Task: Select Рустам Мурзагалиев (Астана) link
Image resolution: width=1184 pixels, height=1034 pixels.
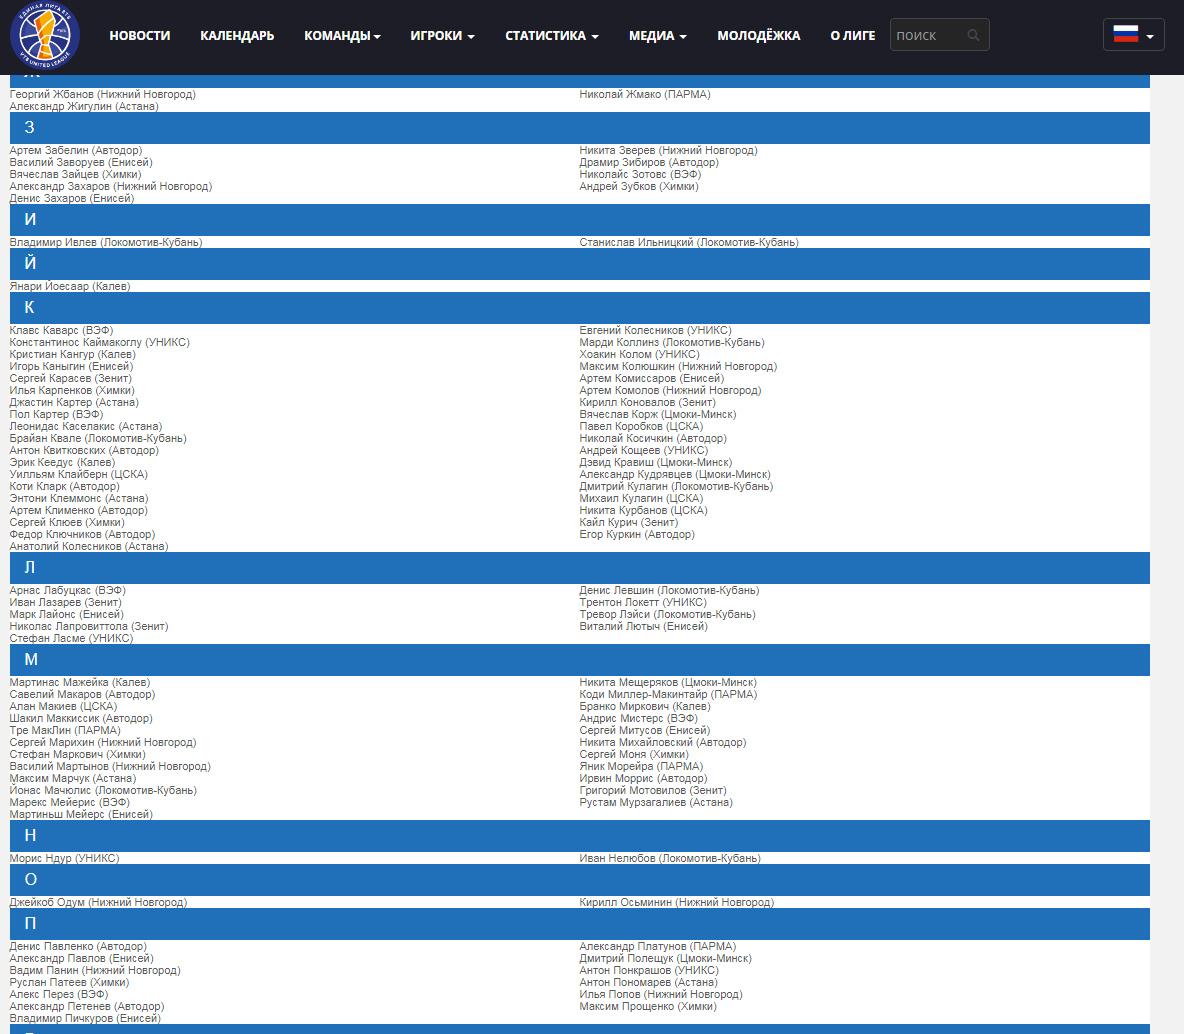Action: pos(655,802)
